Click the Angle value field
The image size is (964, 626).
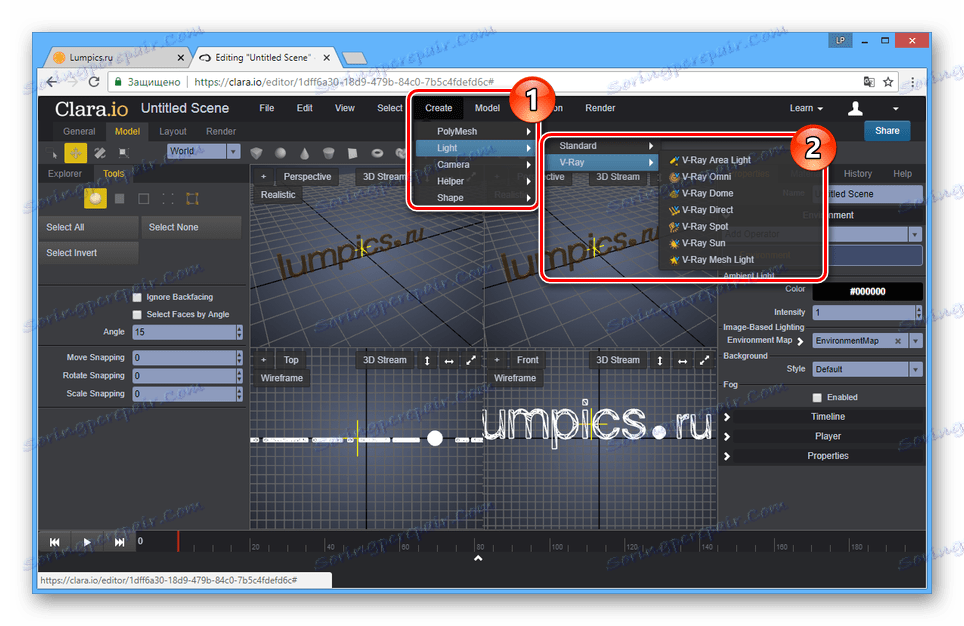click(x=184, y=332)
